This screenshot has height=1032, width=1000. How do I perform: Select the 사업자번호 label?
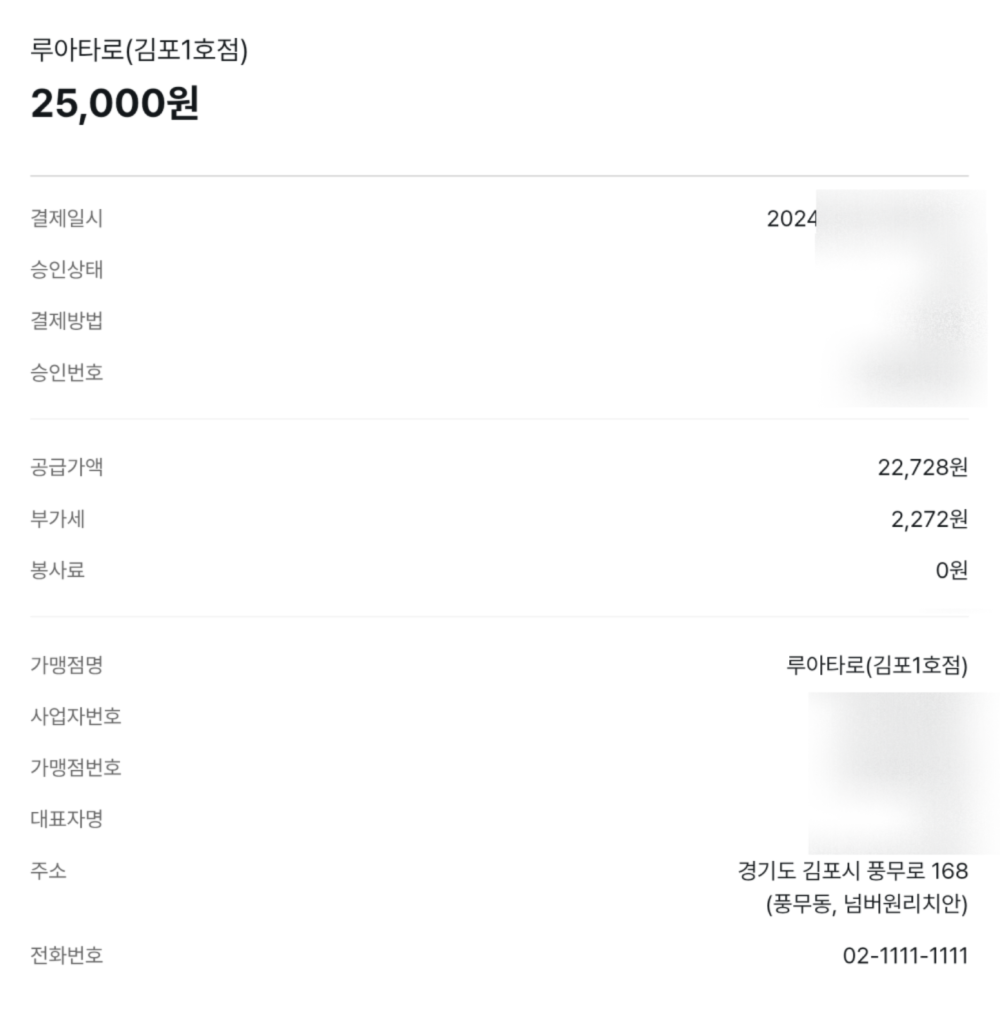[x=76, y=716]
